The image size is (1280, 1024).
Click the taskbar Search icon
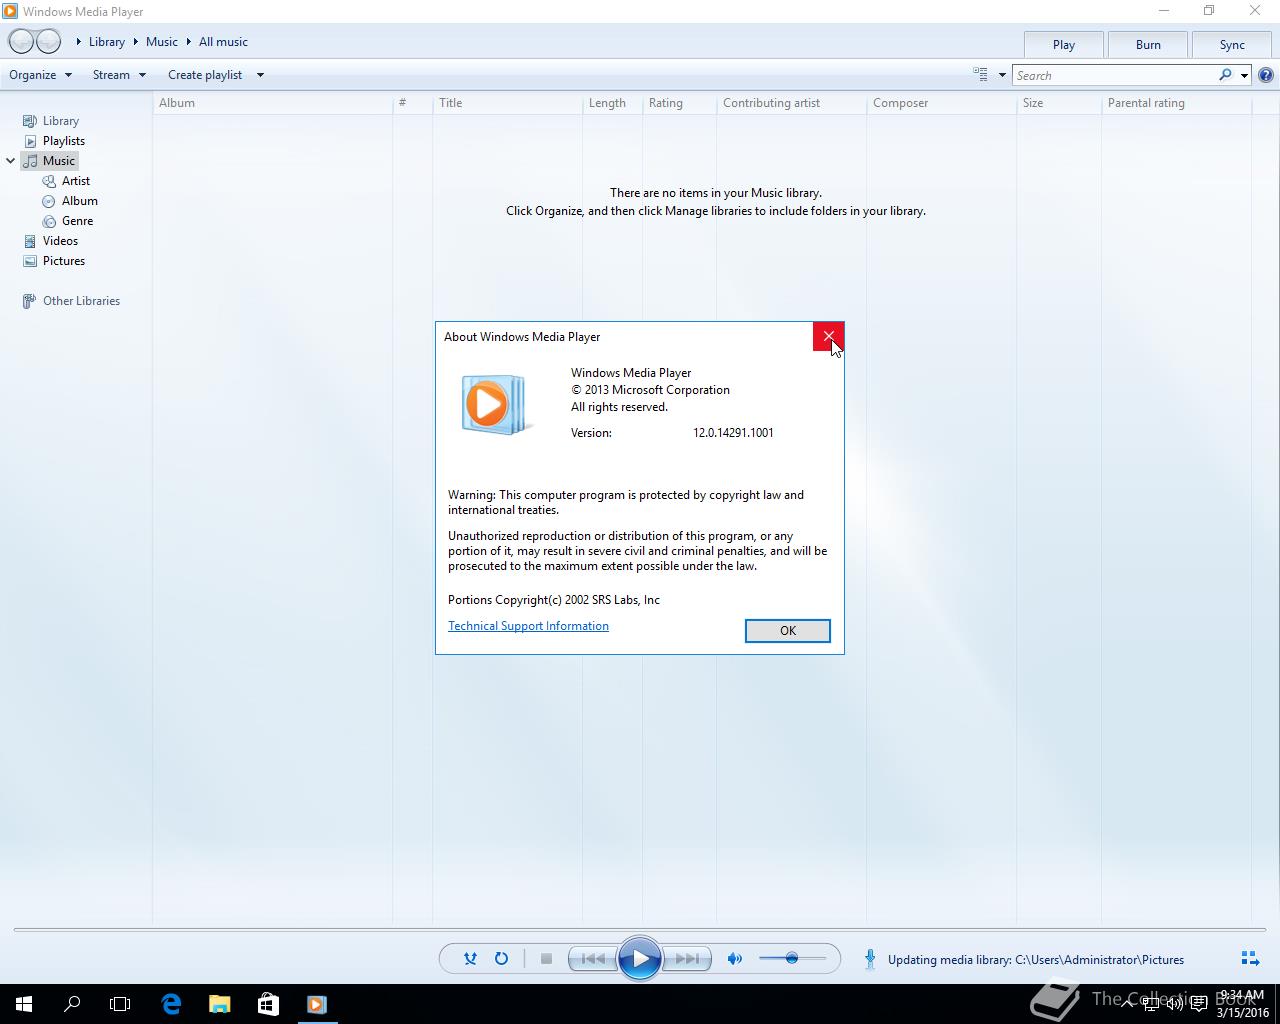tap(72, 1004)
